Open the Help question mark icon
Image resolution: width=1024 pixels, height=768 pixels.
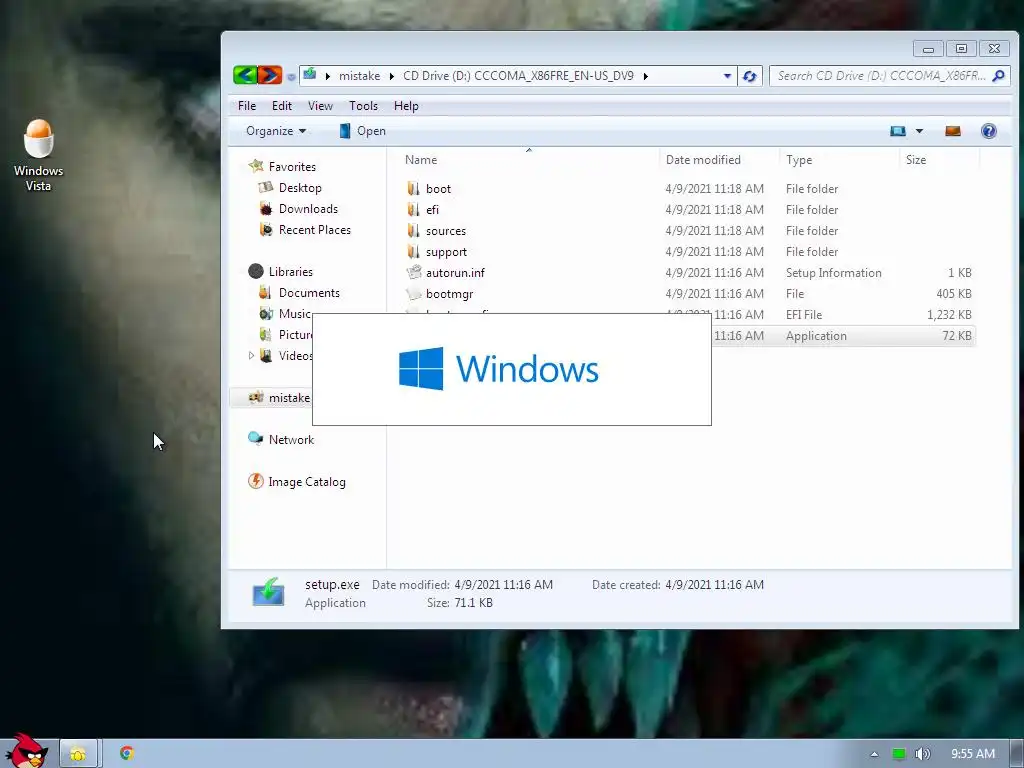click(989, 131)
